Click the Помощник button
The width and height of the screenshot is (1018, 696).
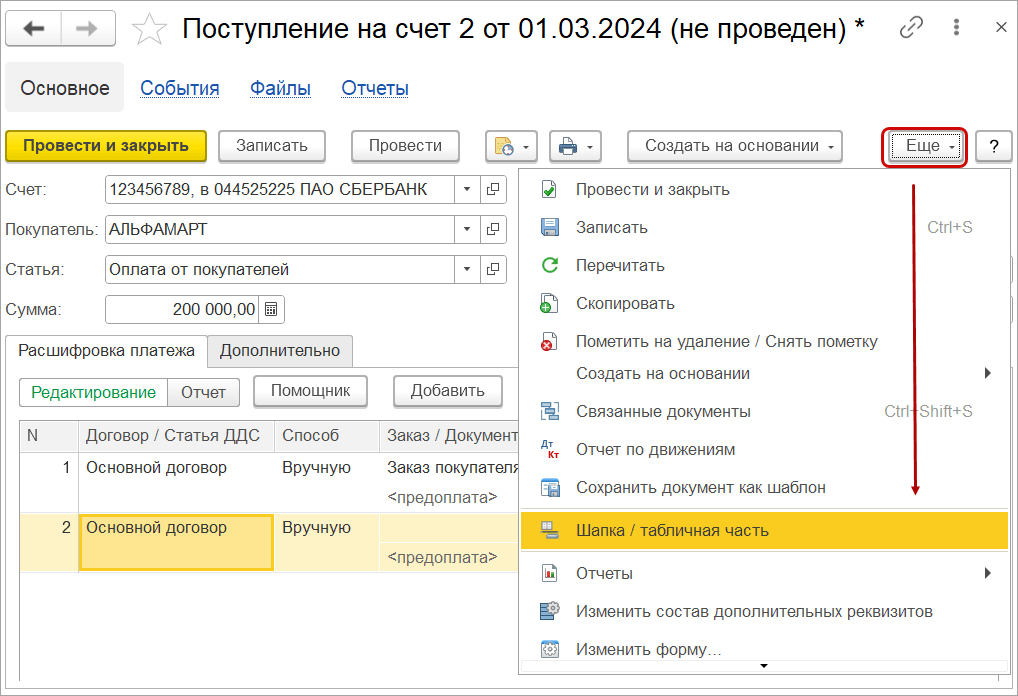[x=310, y=392]
